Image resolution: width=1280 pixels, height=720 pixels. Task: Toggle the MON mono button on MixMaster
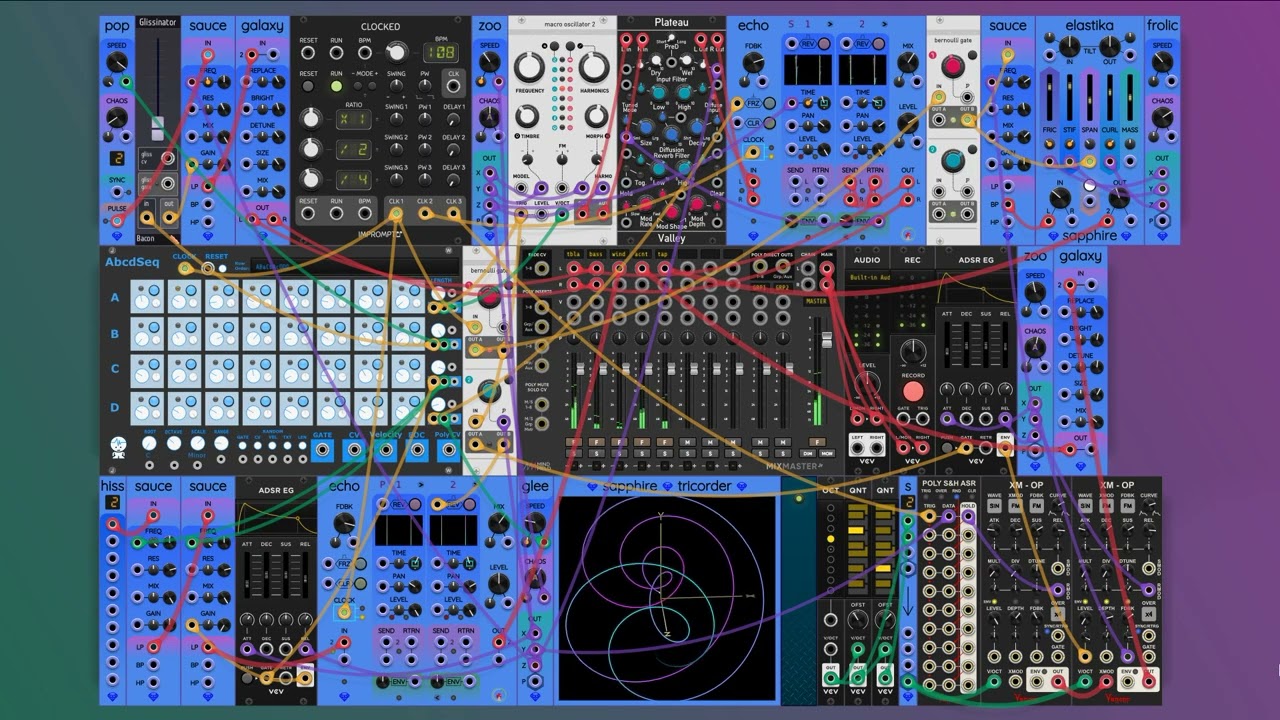tap(825, 453)
